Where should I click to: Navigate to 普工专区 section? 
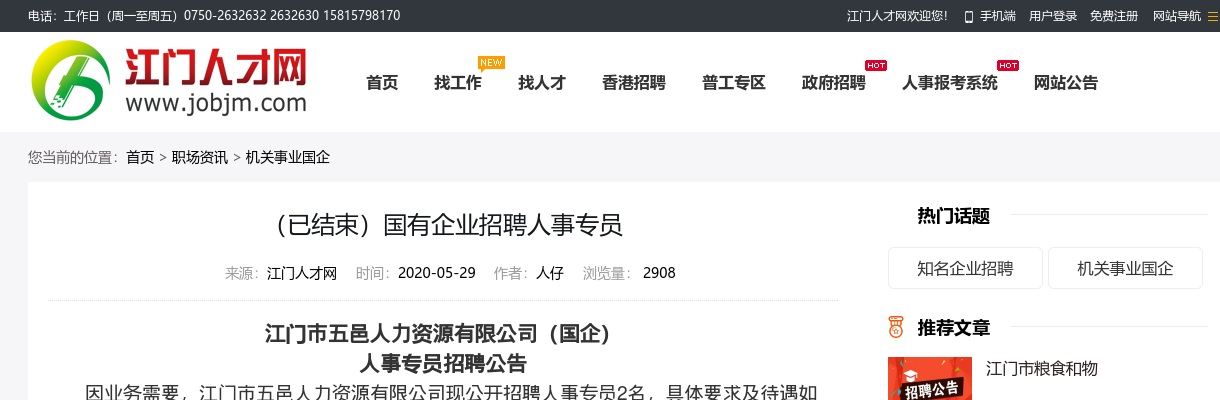[x=734, y=83]
